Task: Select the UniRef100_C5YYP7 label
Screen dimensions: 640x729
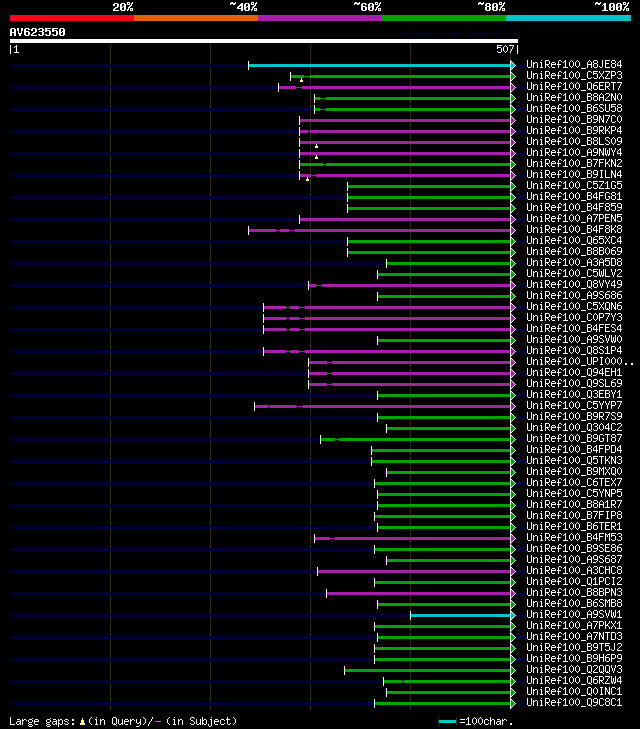Action: coord(574,405)
